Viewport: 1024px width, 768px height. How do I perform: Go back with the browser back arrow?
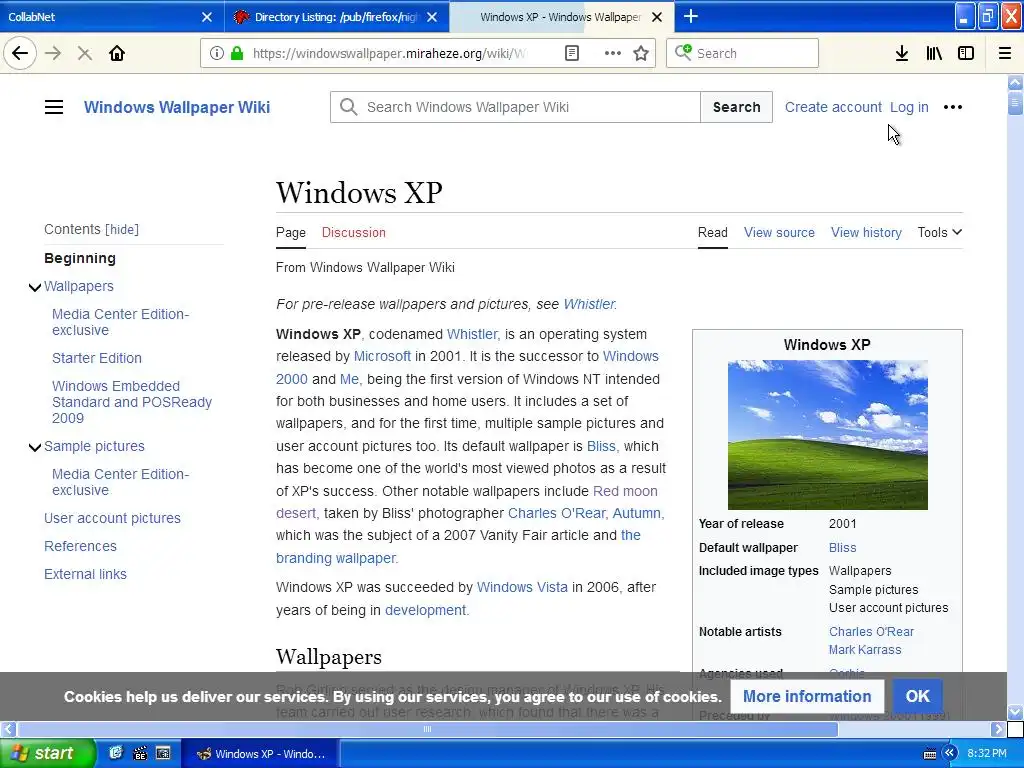[20, 53]
